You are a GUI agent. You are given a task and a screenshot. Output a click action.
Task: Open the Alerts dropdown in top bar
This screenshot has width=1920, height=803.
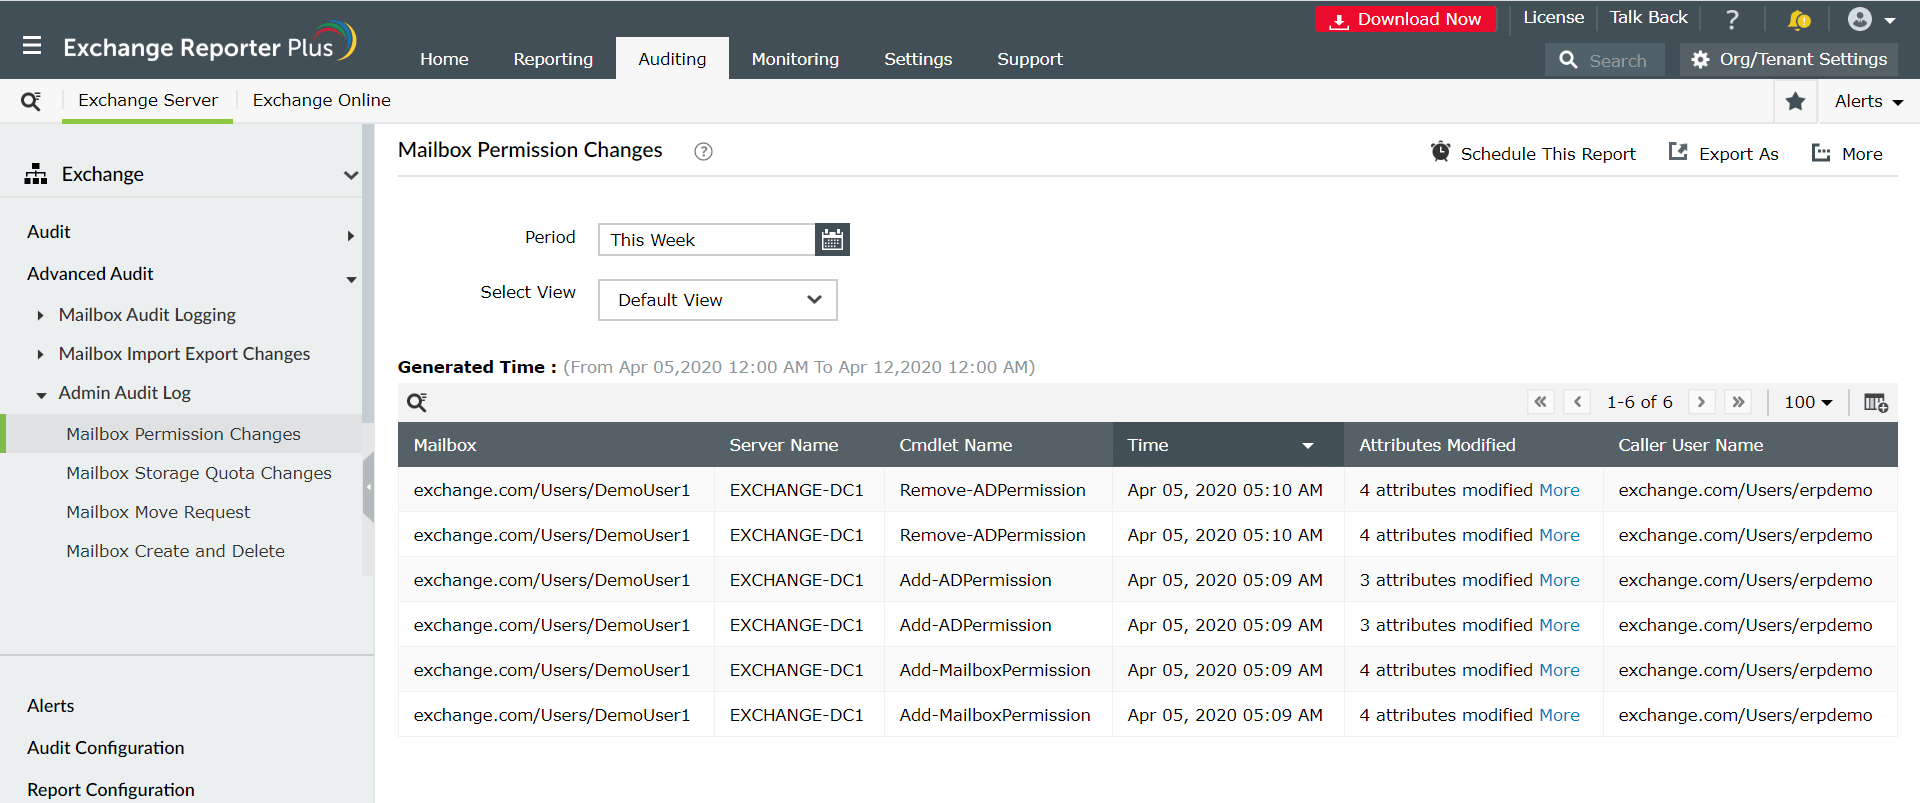pos(1868,101)
